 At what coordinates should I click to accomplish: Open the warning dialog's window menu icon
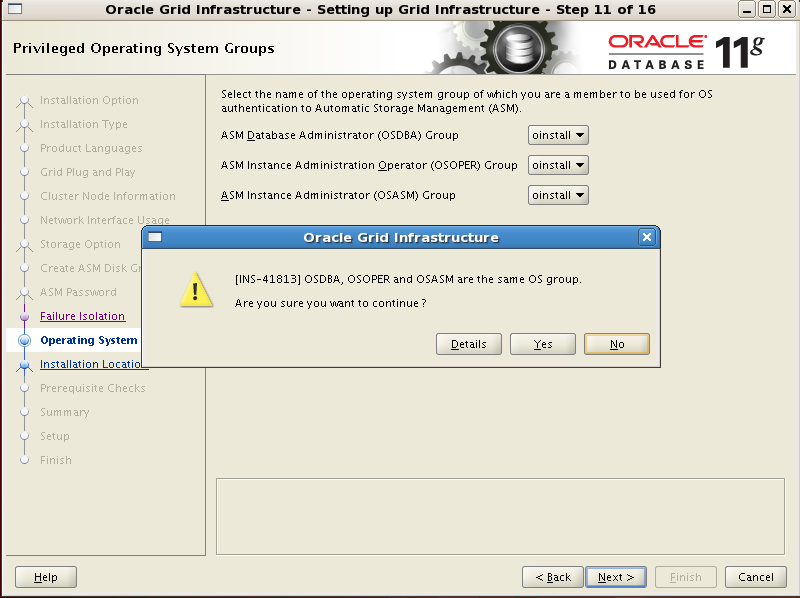click(x=155, y=237)
